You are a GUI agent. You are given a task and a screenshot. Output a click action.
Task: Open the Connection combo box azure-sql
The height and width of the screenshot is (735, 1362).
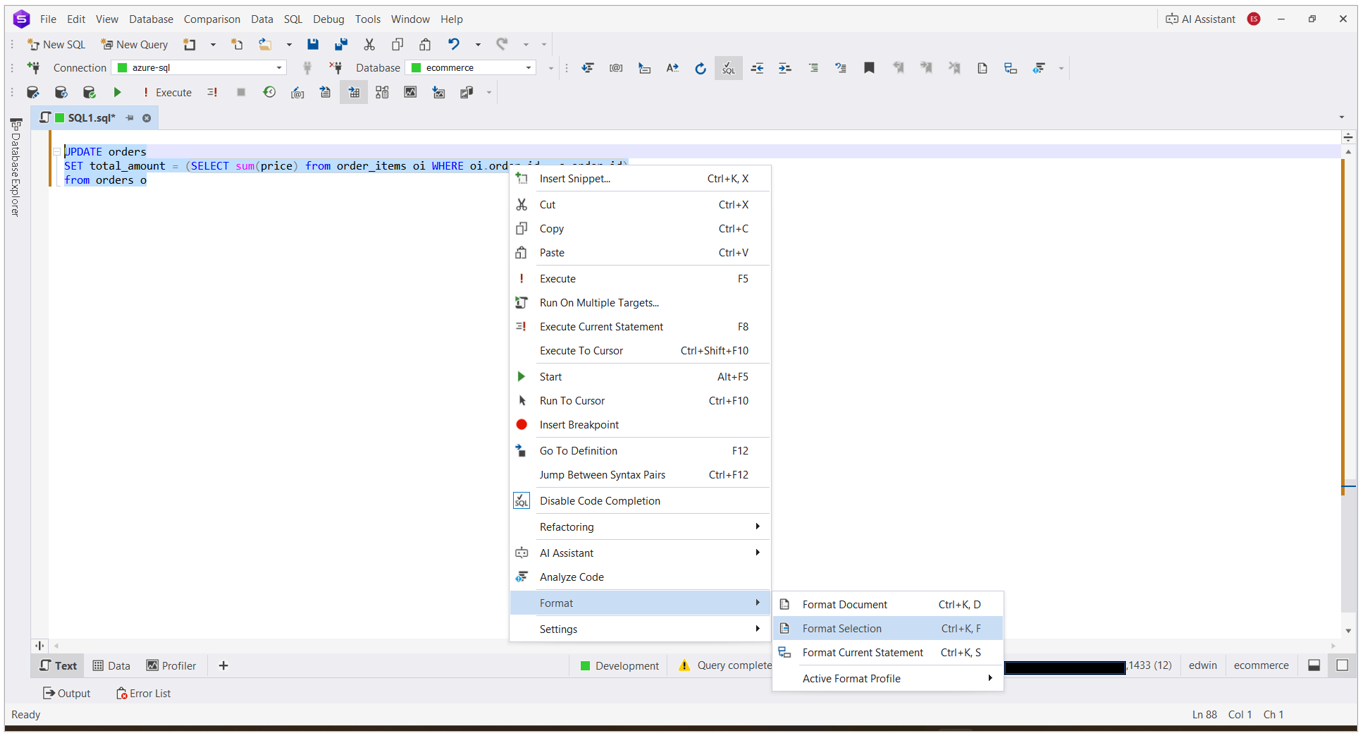(200, 68)
